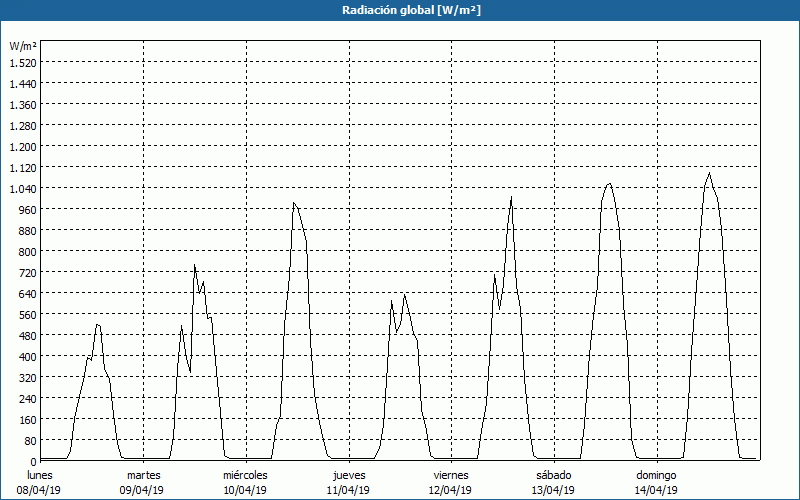
Task: Select the 1.360 y-axis label
Action: click(x=23, y=105)
